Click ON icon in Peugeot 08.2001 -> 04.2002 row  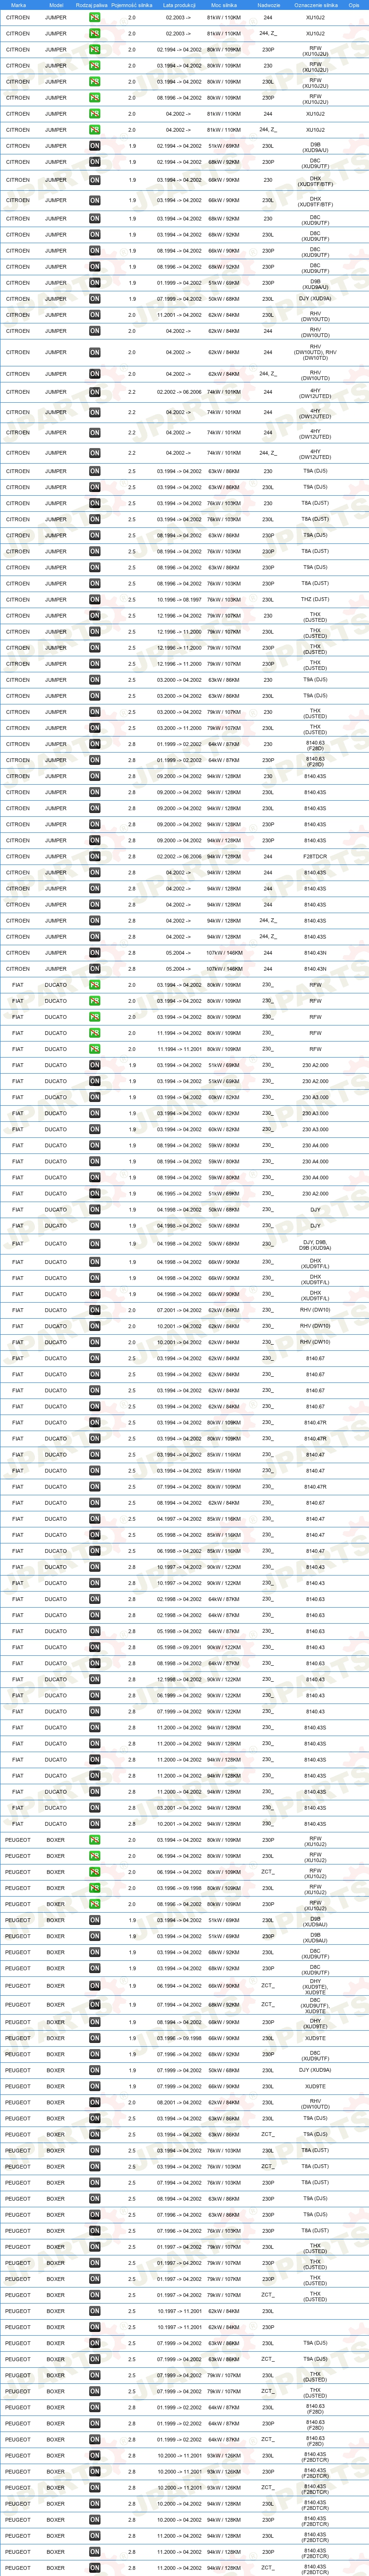(x=94, y=2102)
